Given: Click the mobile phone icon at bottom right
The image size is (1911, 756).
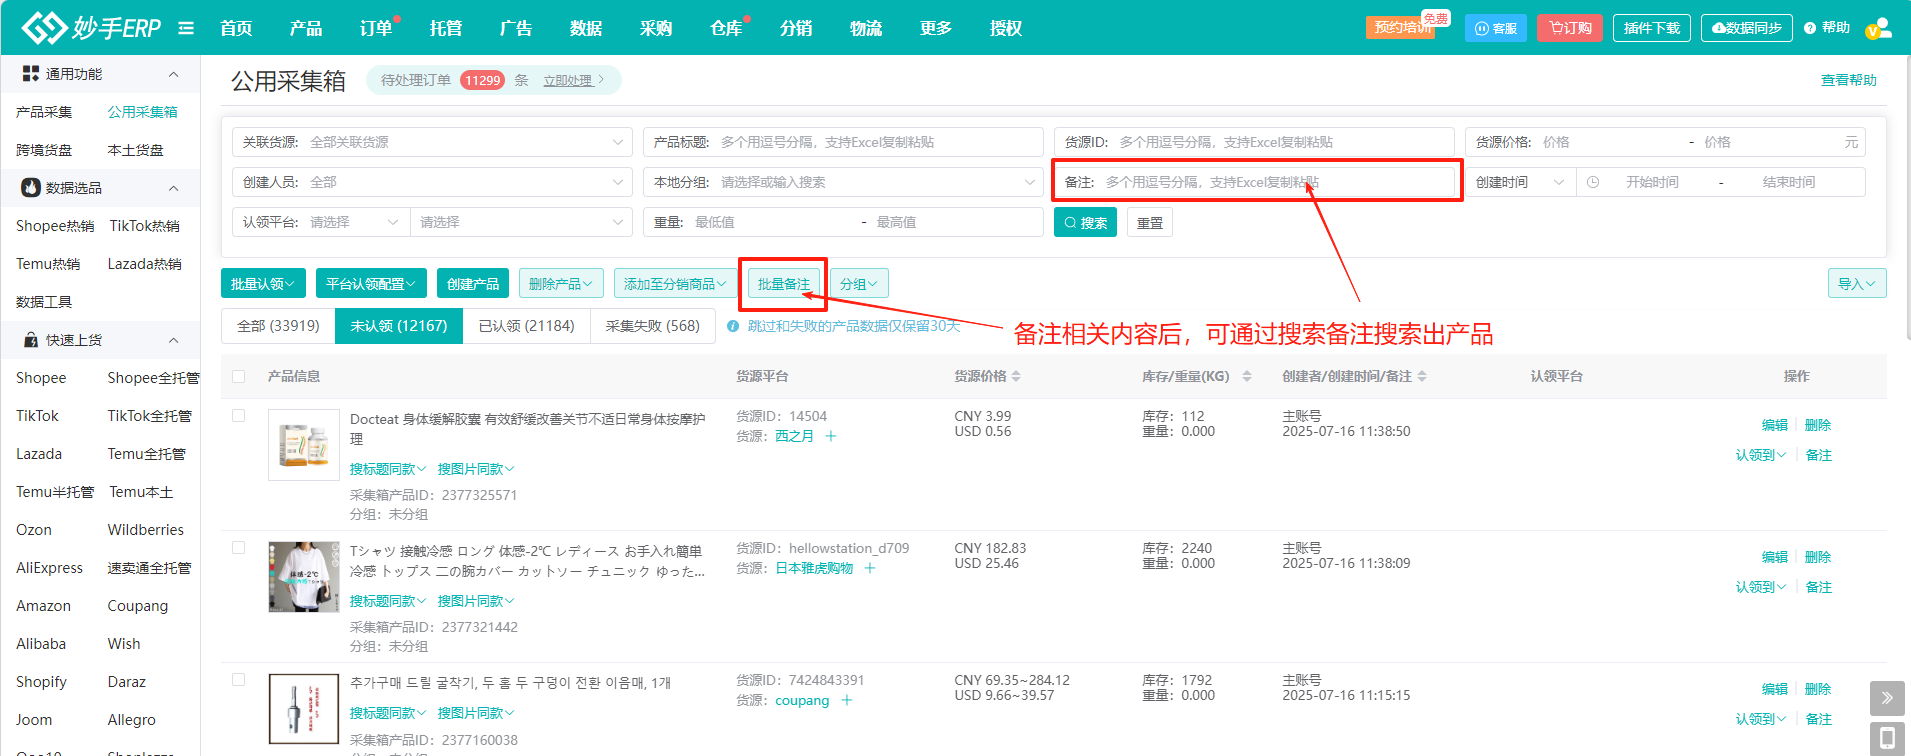Looking at the screenshot, I should tap(1886, 738).
